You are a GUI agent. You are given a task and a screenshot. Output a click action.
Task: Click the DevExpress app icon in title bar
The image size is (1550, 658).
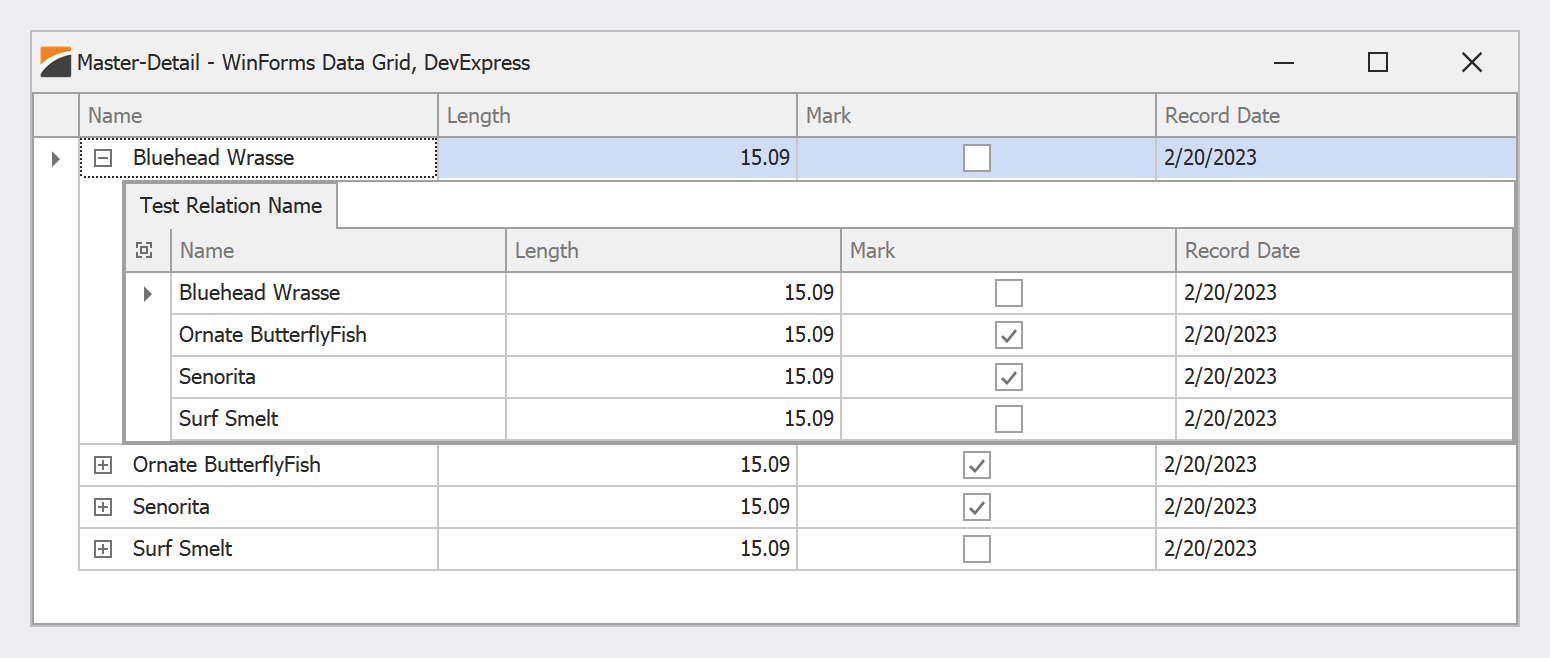(x=56, y=62)
